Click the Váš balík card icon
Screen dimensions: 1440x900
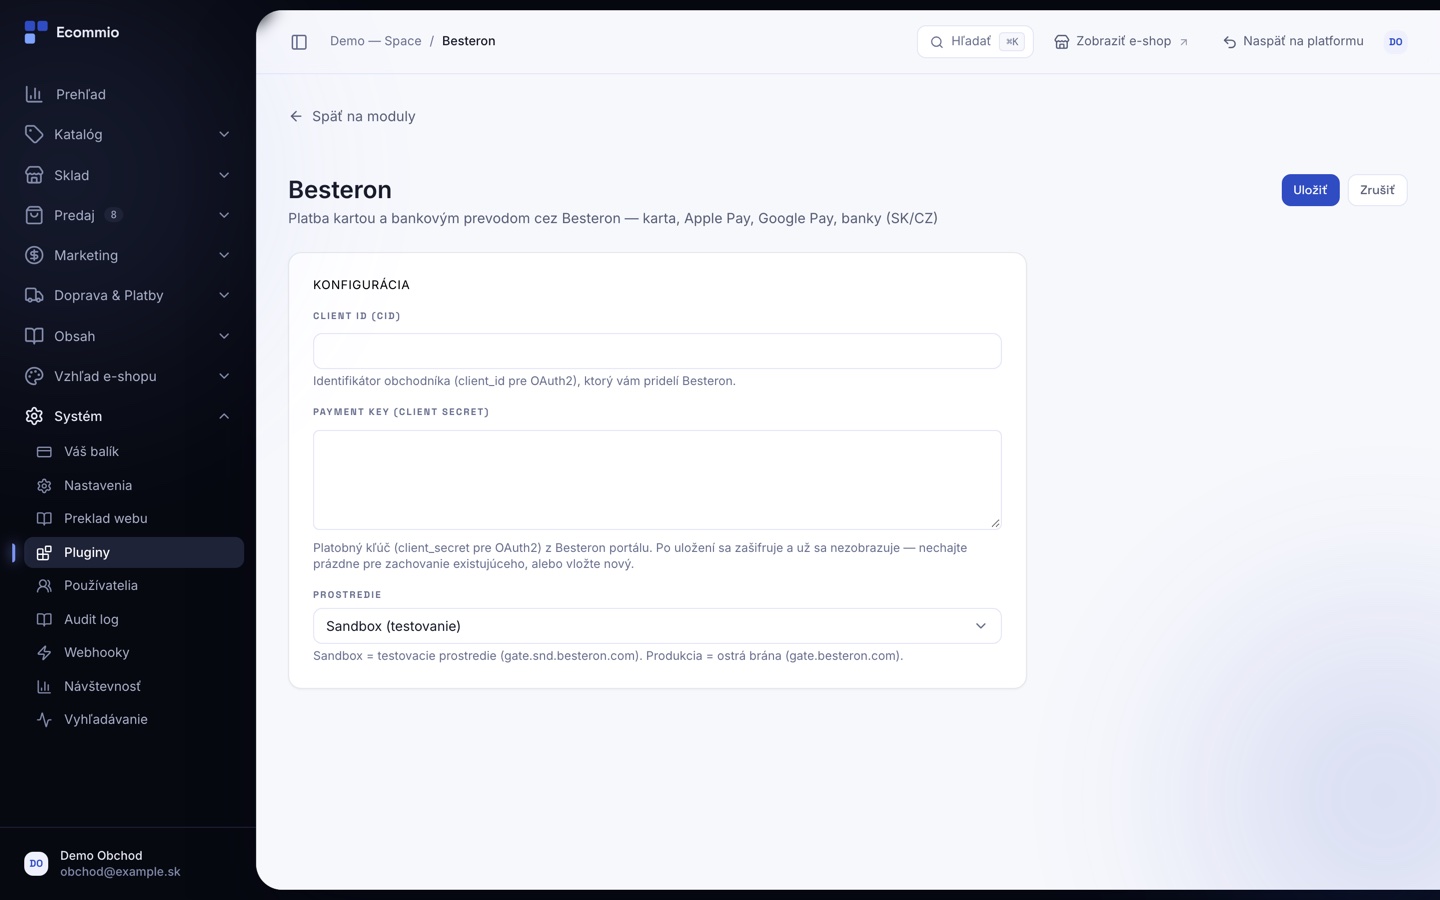tap(44, 452)
